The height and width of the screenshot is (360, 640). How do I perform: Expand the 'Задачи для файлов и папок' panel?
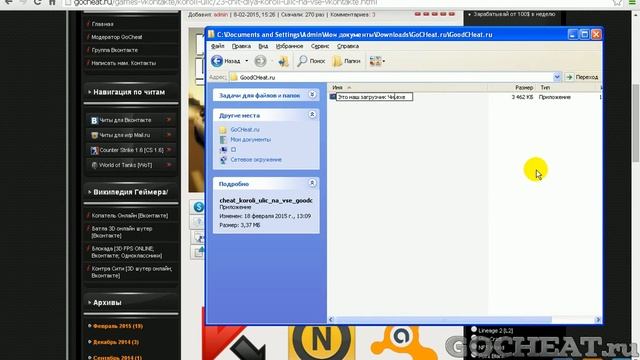pos(312,95)
